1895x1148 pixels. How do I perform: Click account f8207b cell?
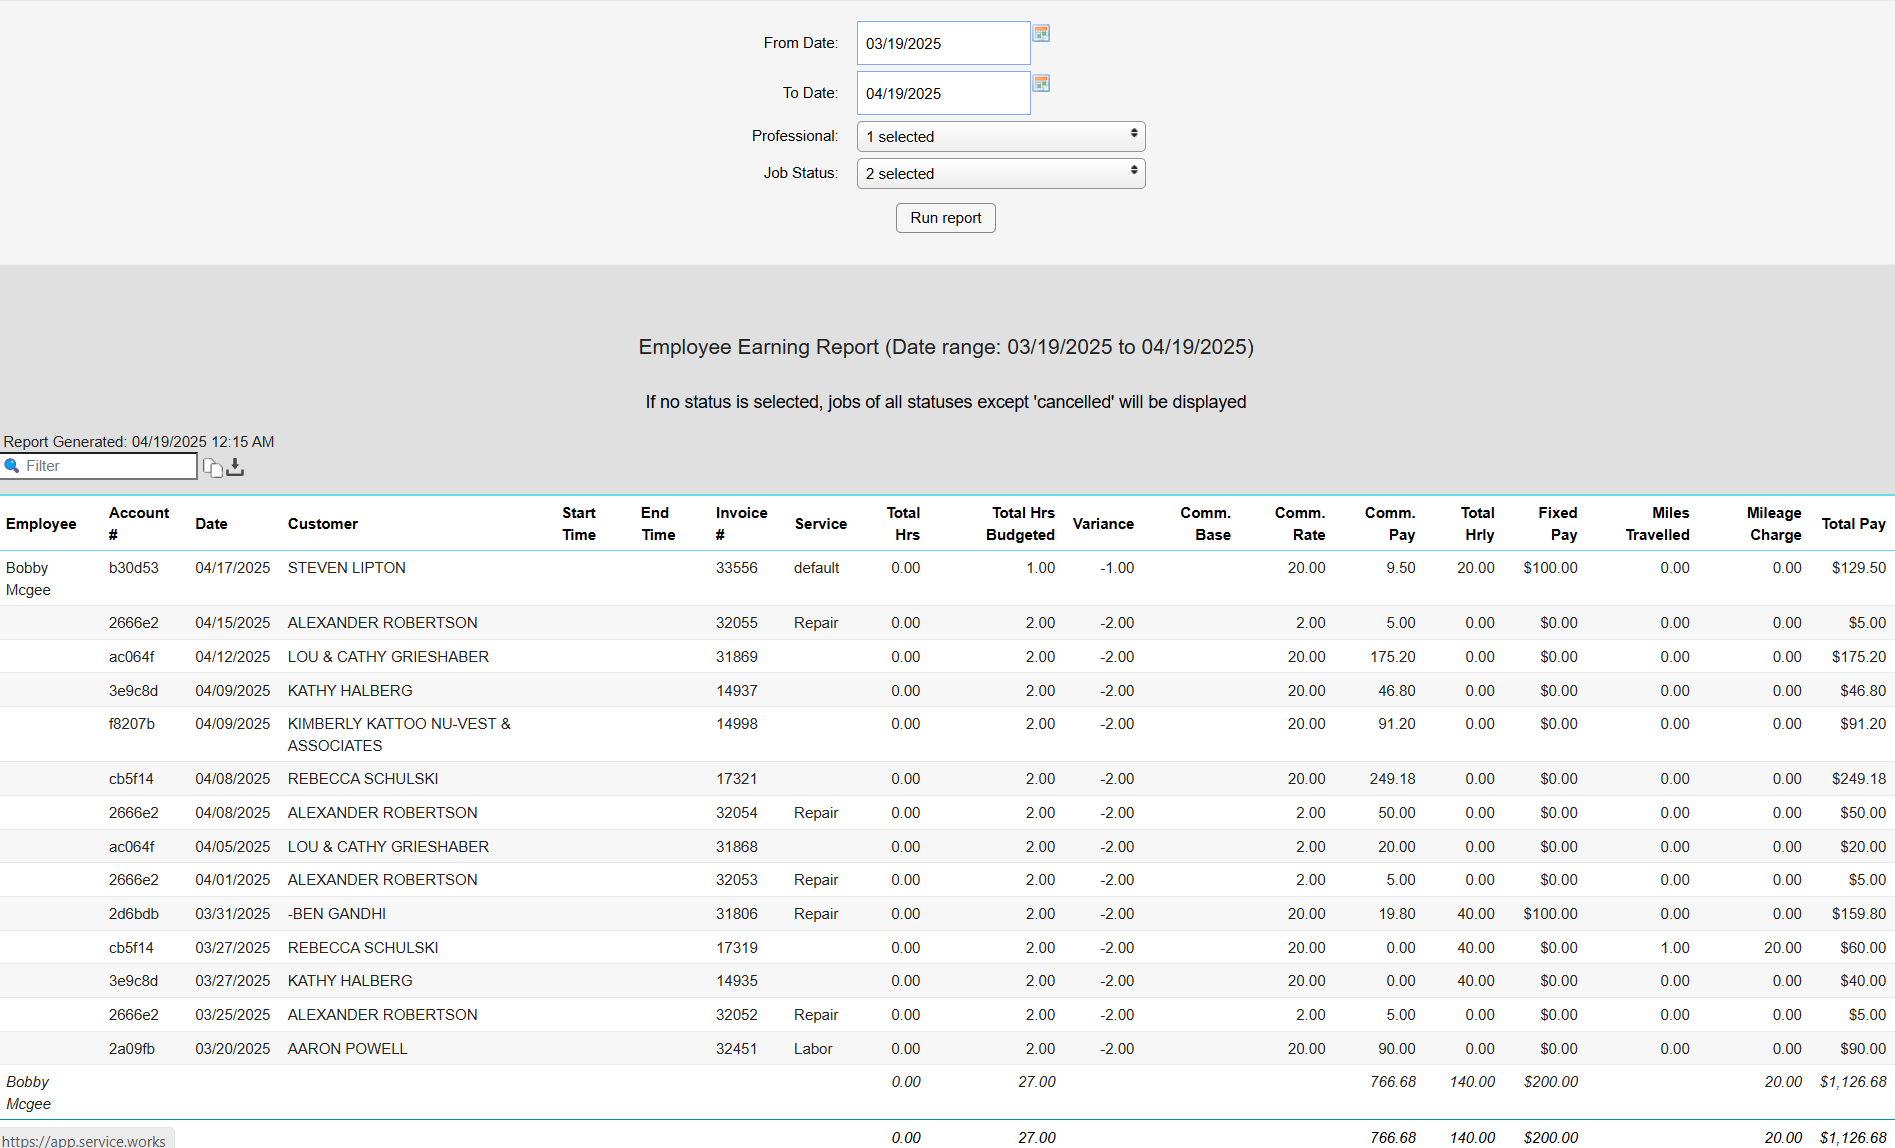pyautogui.click(x=132, y=724)
